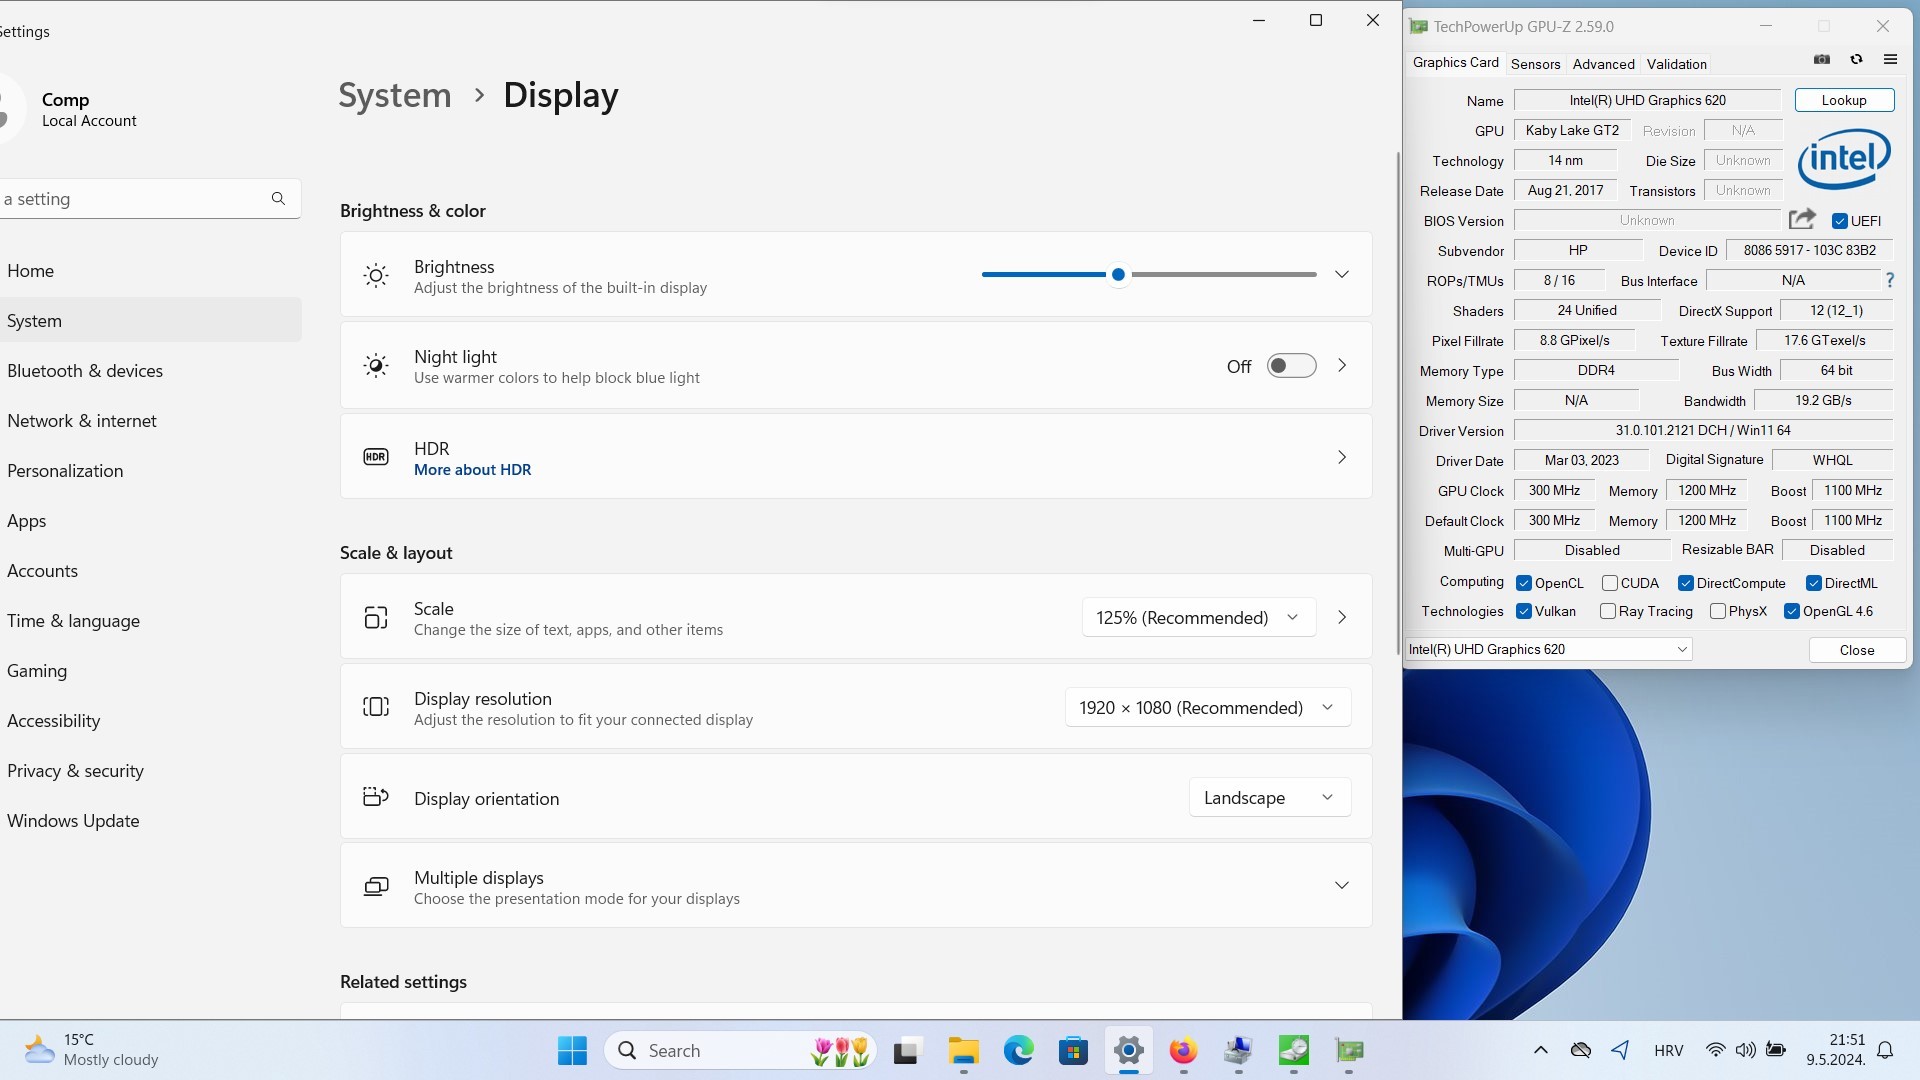1920x1080 pixels.
Task: Toggle the Night light switch
Action: (x=1291, y=366)
